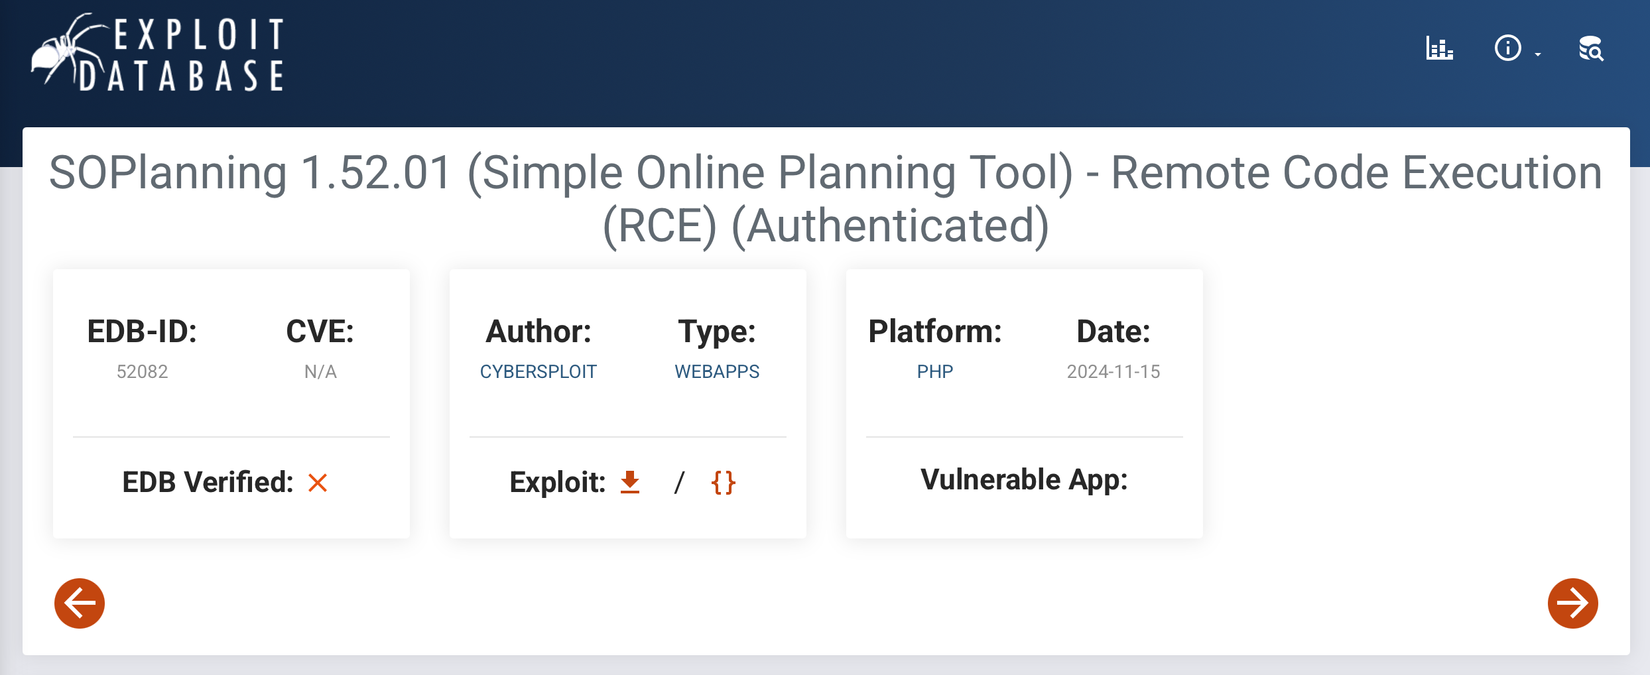
Task: Go to previous exploit with left arrow
Action: [80, 603]
